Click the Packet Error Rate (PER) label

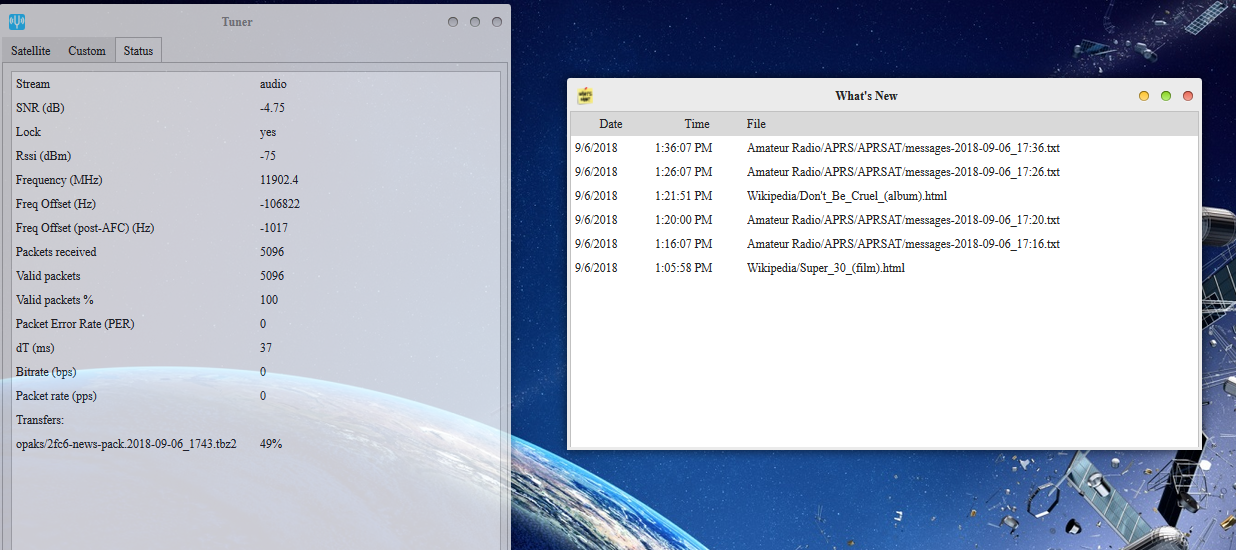75,324
